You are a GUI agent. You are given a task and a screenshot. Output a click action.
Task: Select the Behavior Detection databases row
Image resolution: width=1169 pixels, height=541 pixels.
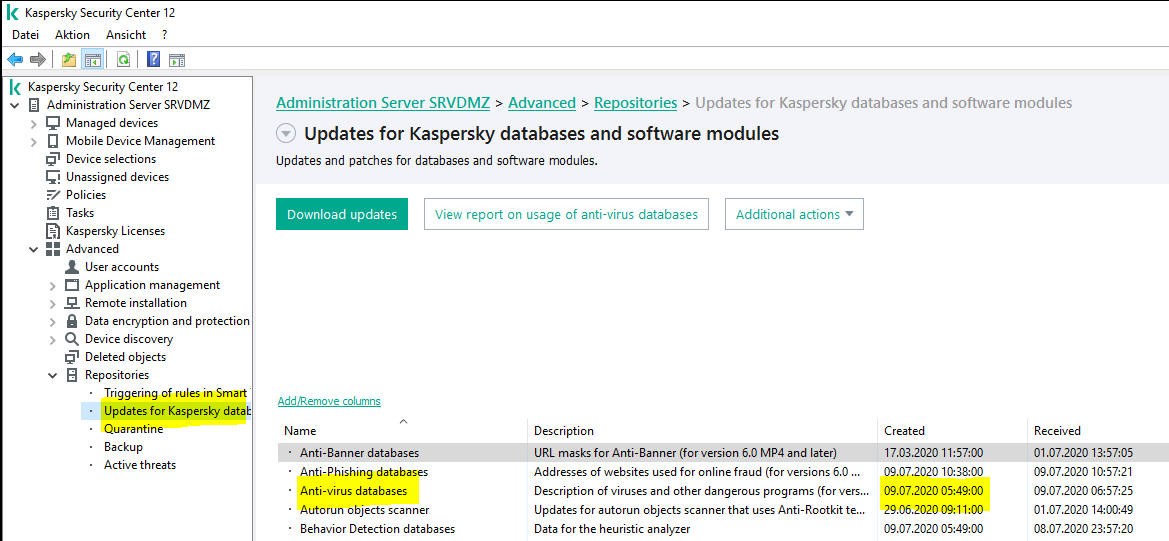pos(724,529)
